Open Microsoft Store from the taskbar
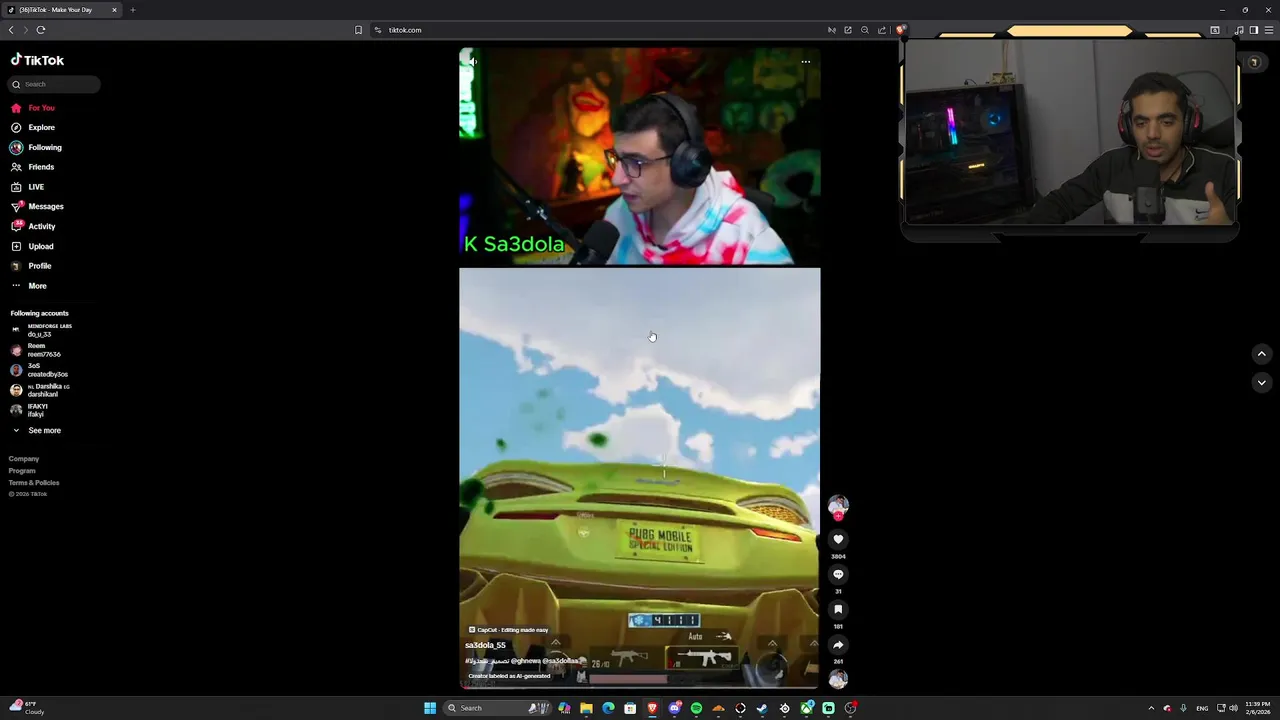The width and height of the screenshot is (1280, 720). [x=630, y=708]
